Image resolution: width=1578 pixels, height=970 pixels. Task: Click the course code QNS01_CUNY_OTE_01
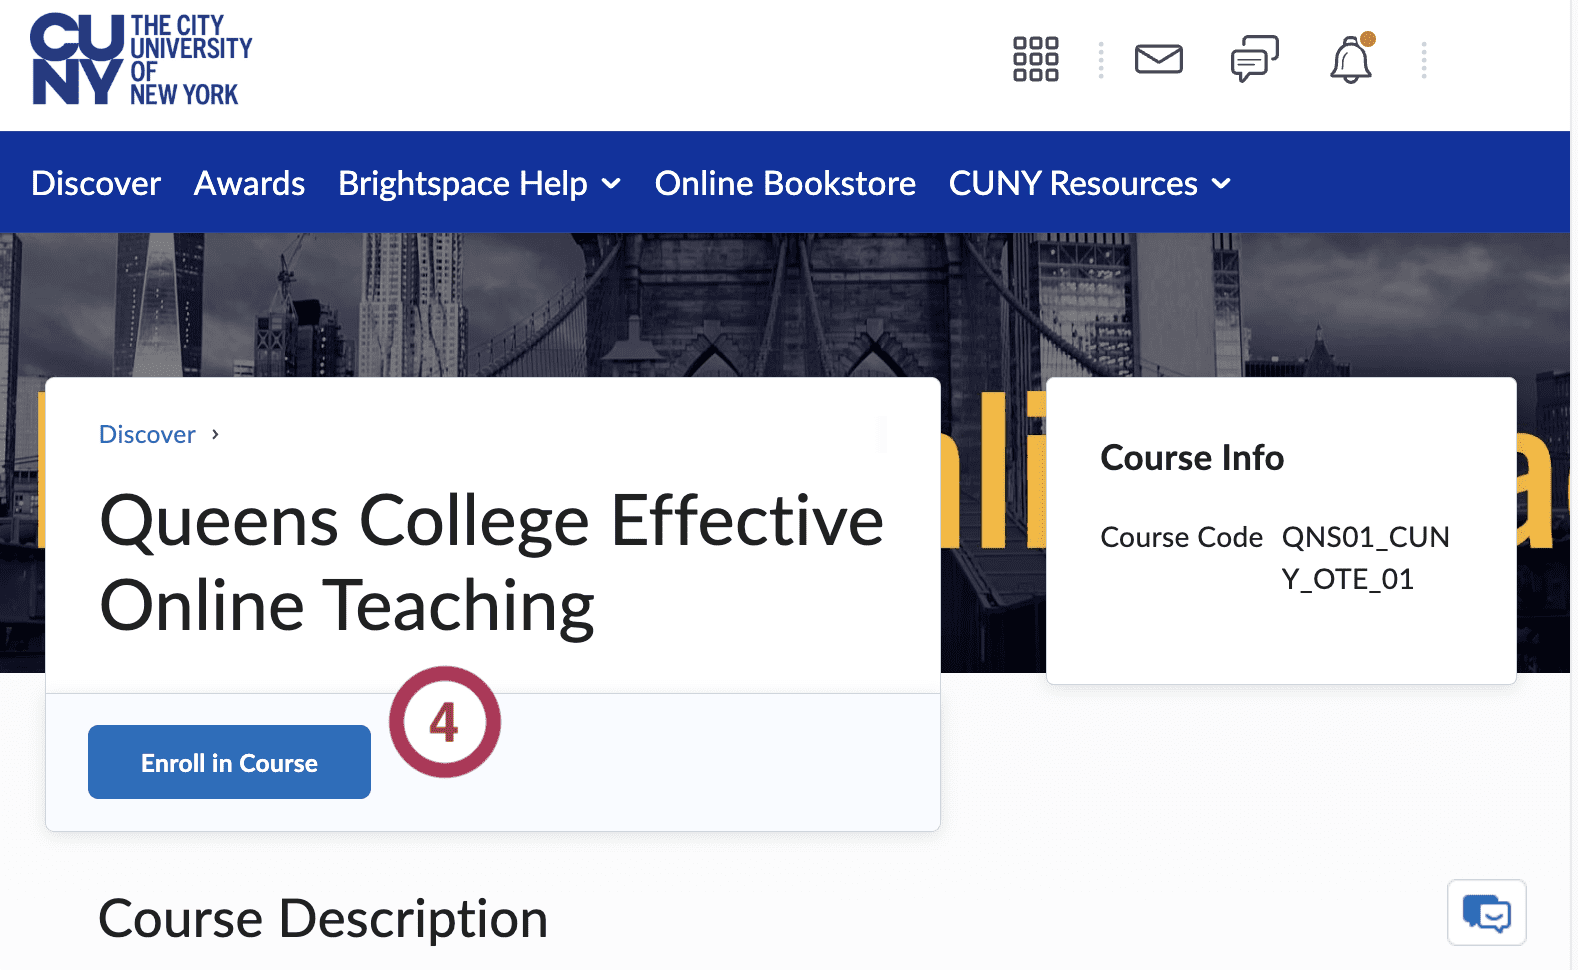click(x=1365, y=558)
